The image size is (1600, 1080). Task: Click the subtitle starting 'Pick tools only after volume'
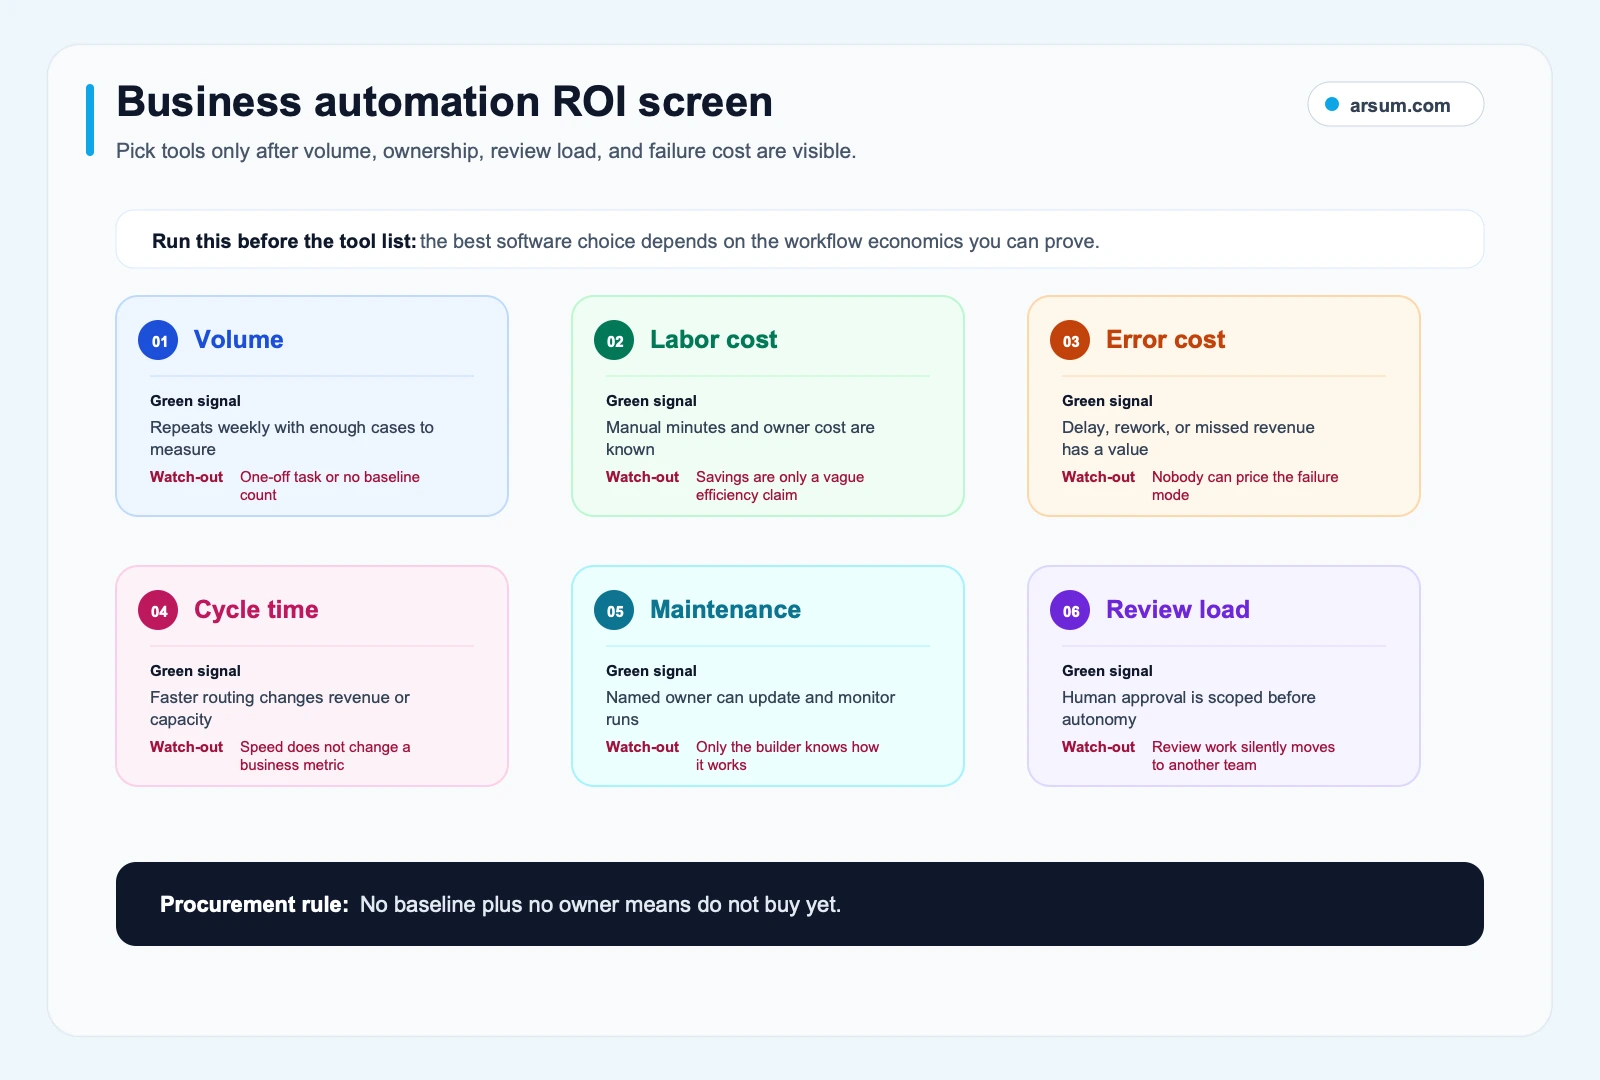click(486, 151)
